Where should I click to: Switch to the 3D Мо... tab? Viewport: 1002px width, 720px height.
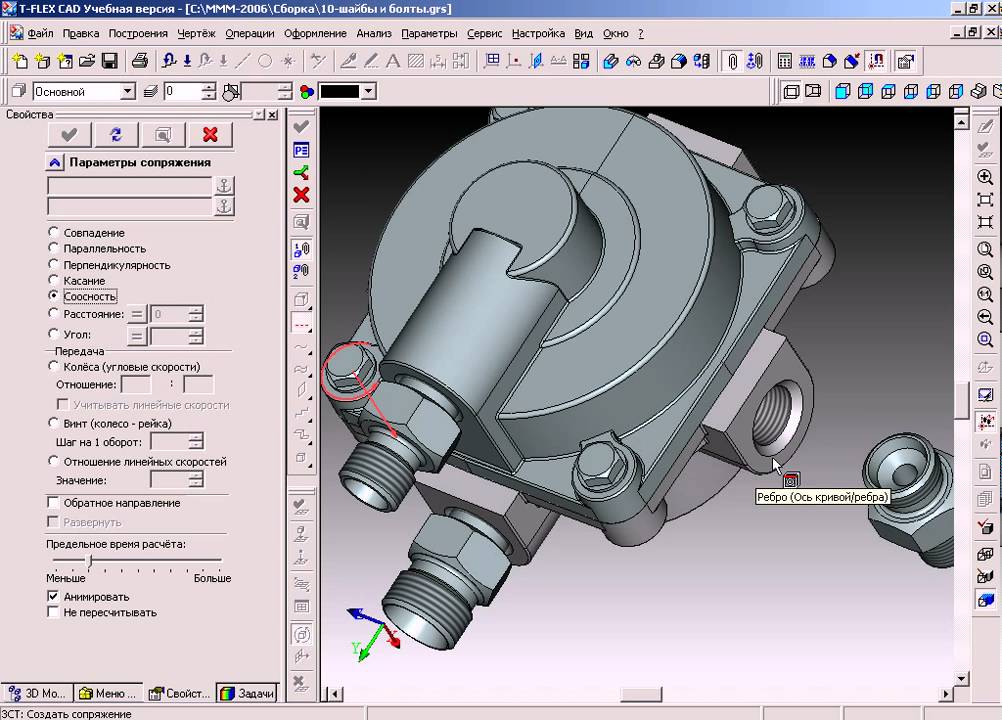pyautogui.click(x=37, y=693)
